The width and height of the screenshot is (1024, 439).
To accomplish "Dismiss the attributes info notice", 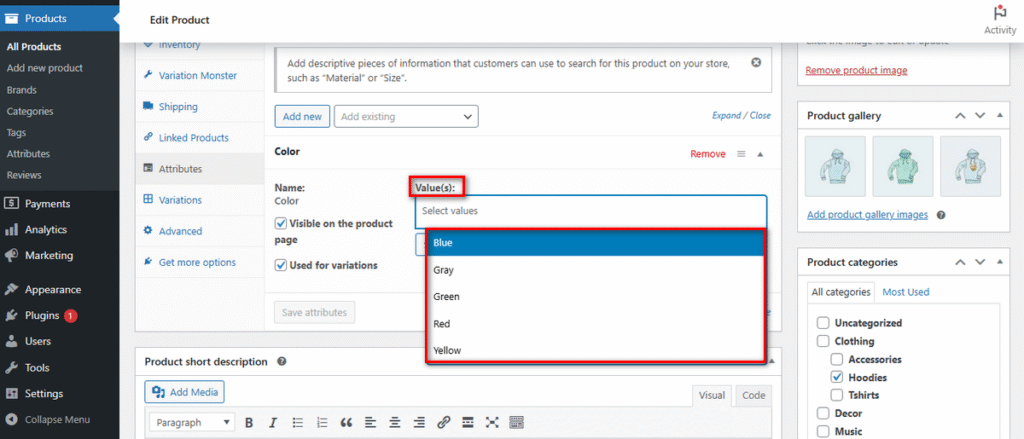I will pos(756,63).
